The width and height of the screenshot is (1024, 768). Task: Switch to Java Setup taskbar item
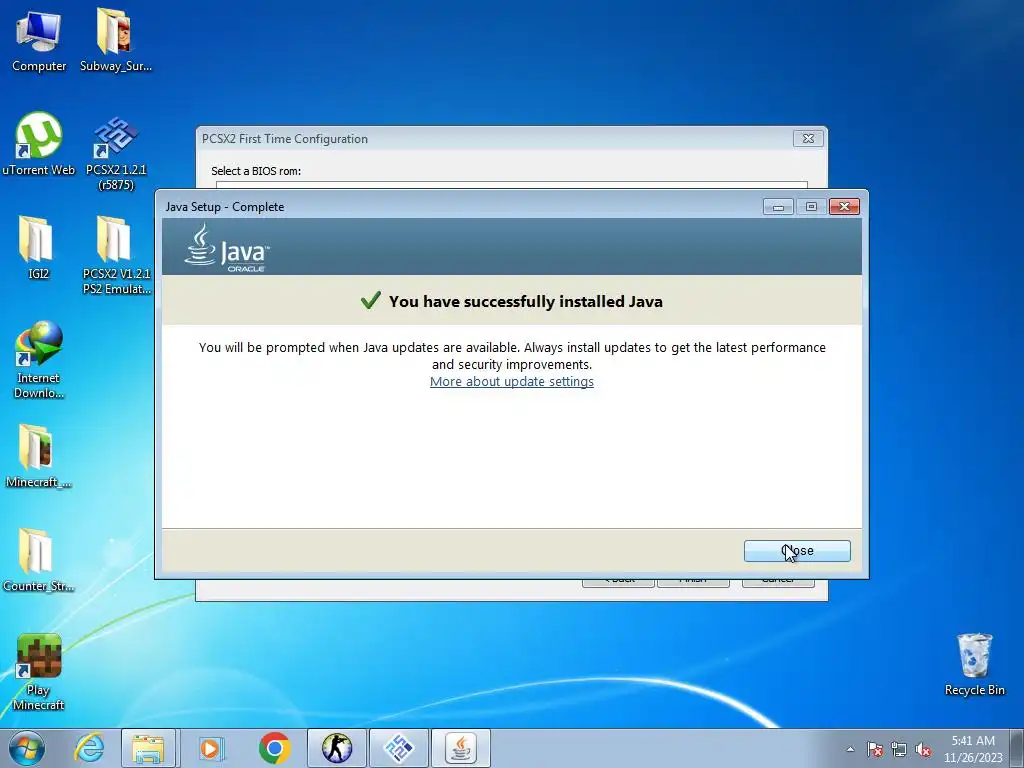461,748
